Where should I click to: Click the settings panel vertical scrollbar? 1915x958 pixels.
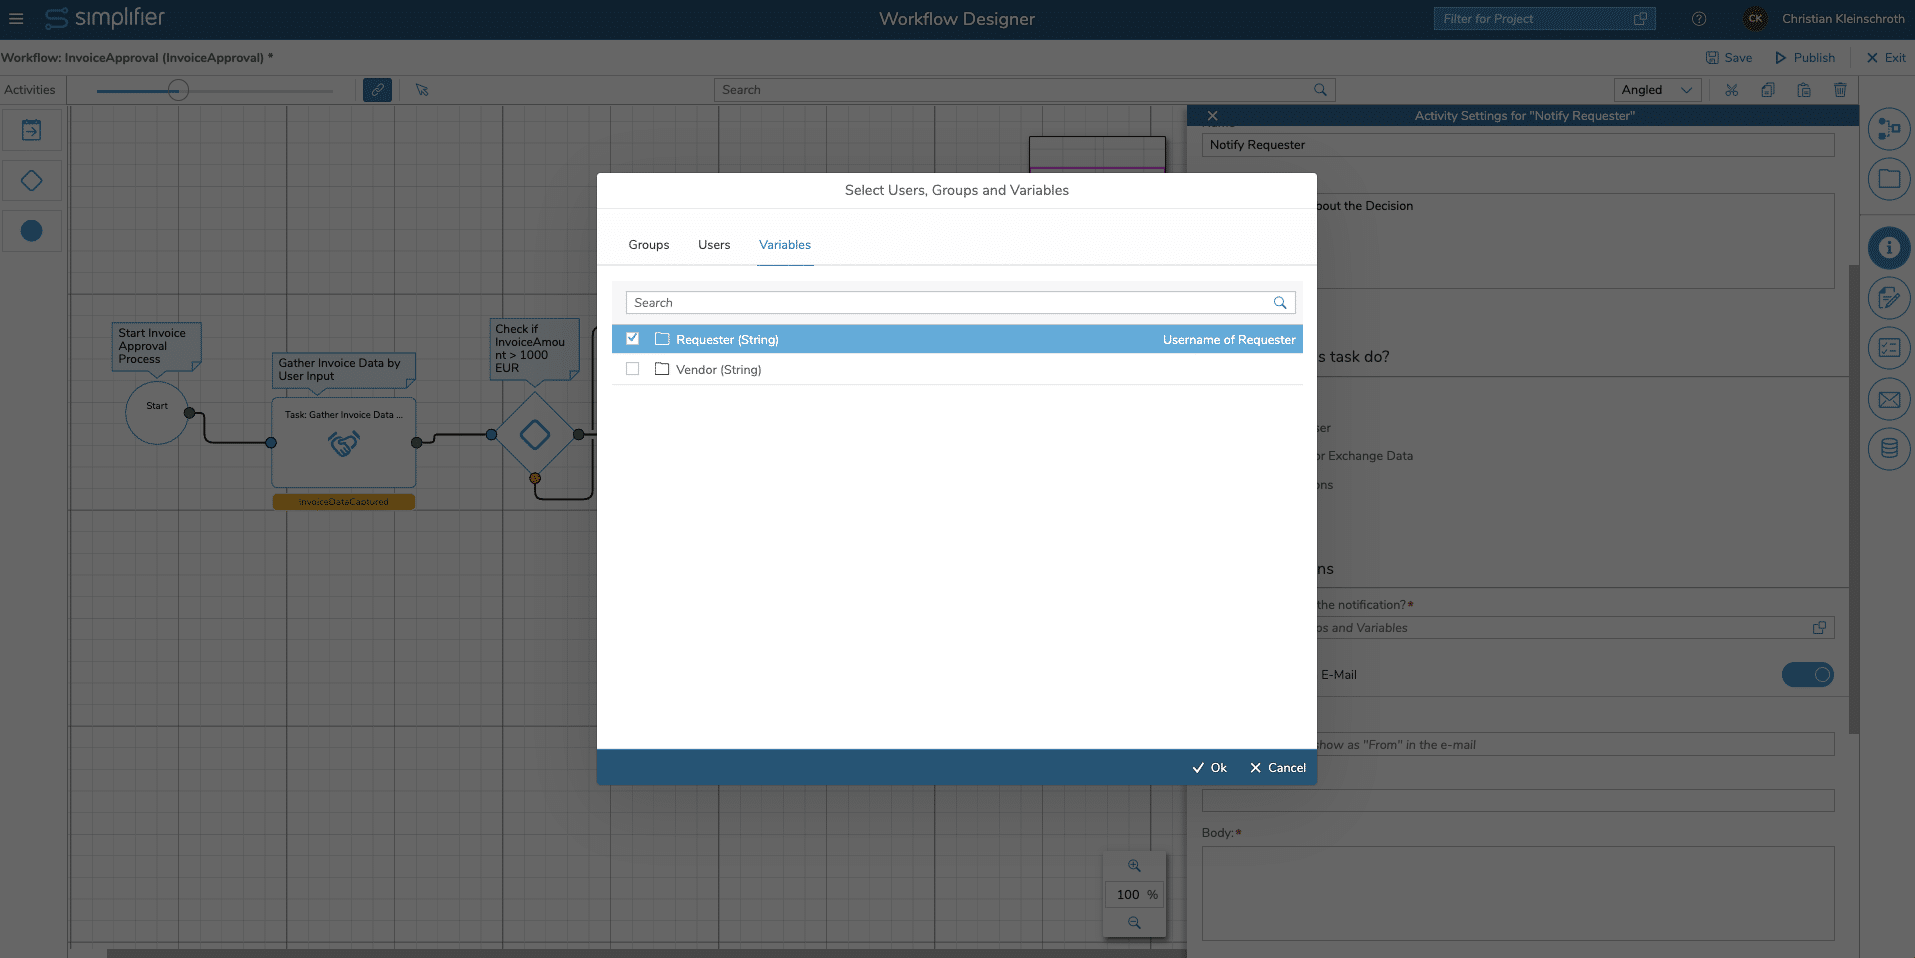(x=1854, y=500)
